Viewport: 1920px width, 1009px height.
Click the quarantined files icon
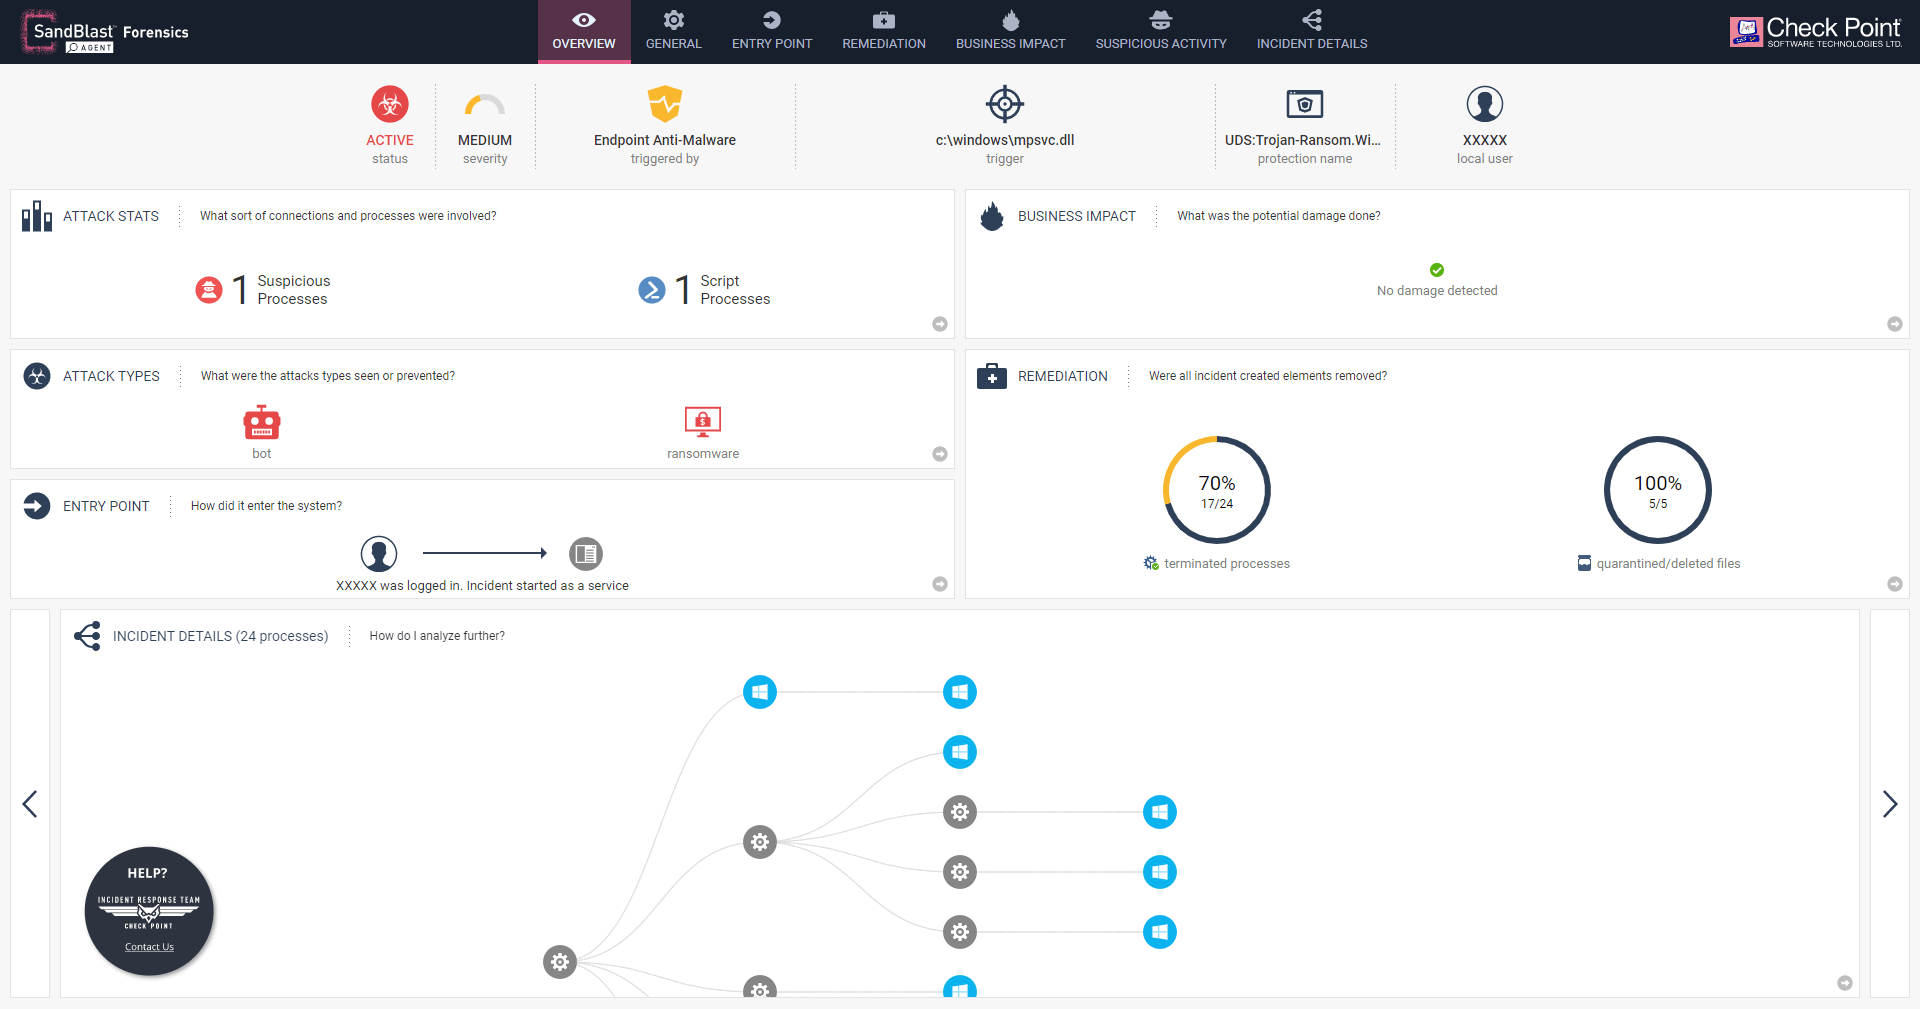(x=1584, y=563)
